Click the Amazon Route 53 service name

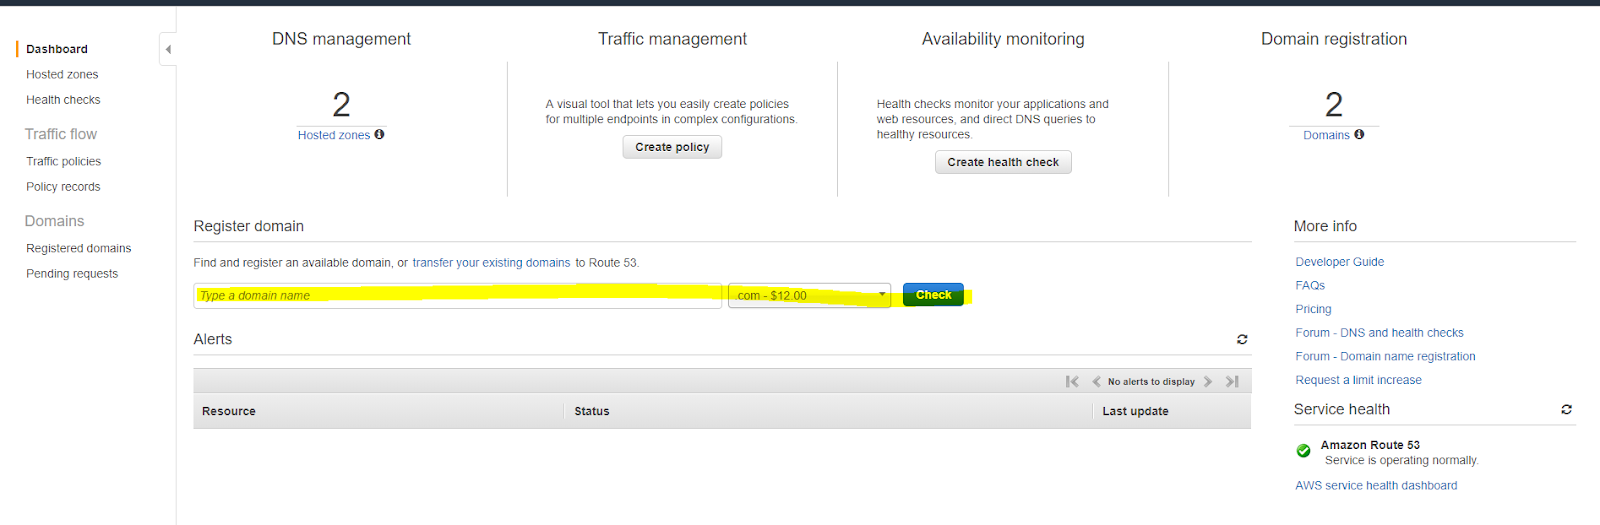point(1370,445)
